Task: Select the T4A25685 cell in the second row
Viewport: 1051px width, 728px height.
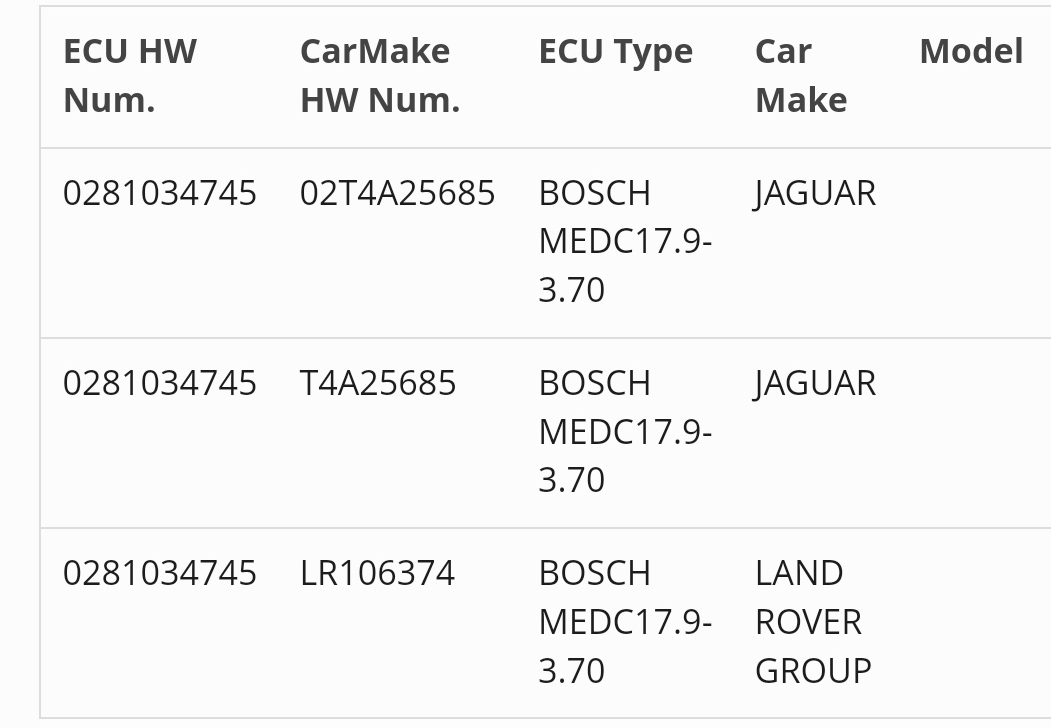Action: click(378, 383)
